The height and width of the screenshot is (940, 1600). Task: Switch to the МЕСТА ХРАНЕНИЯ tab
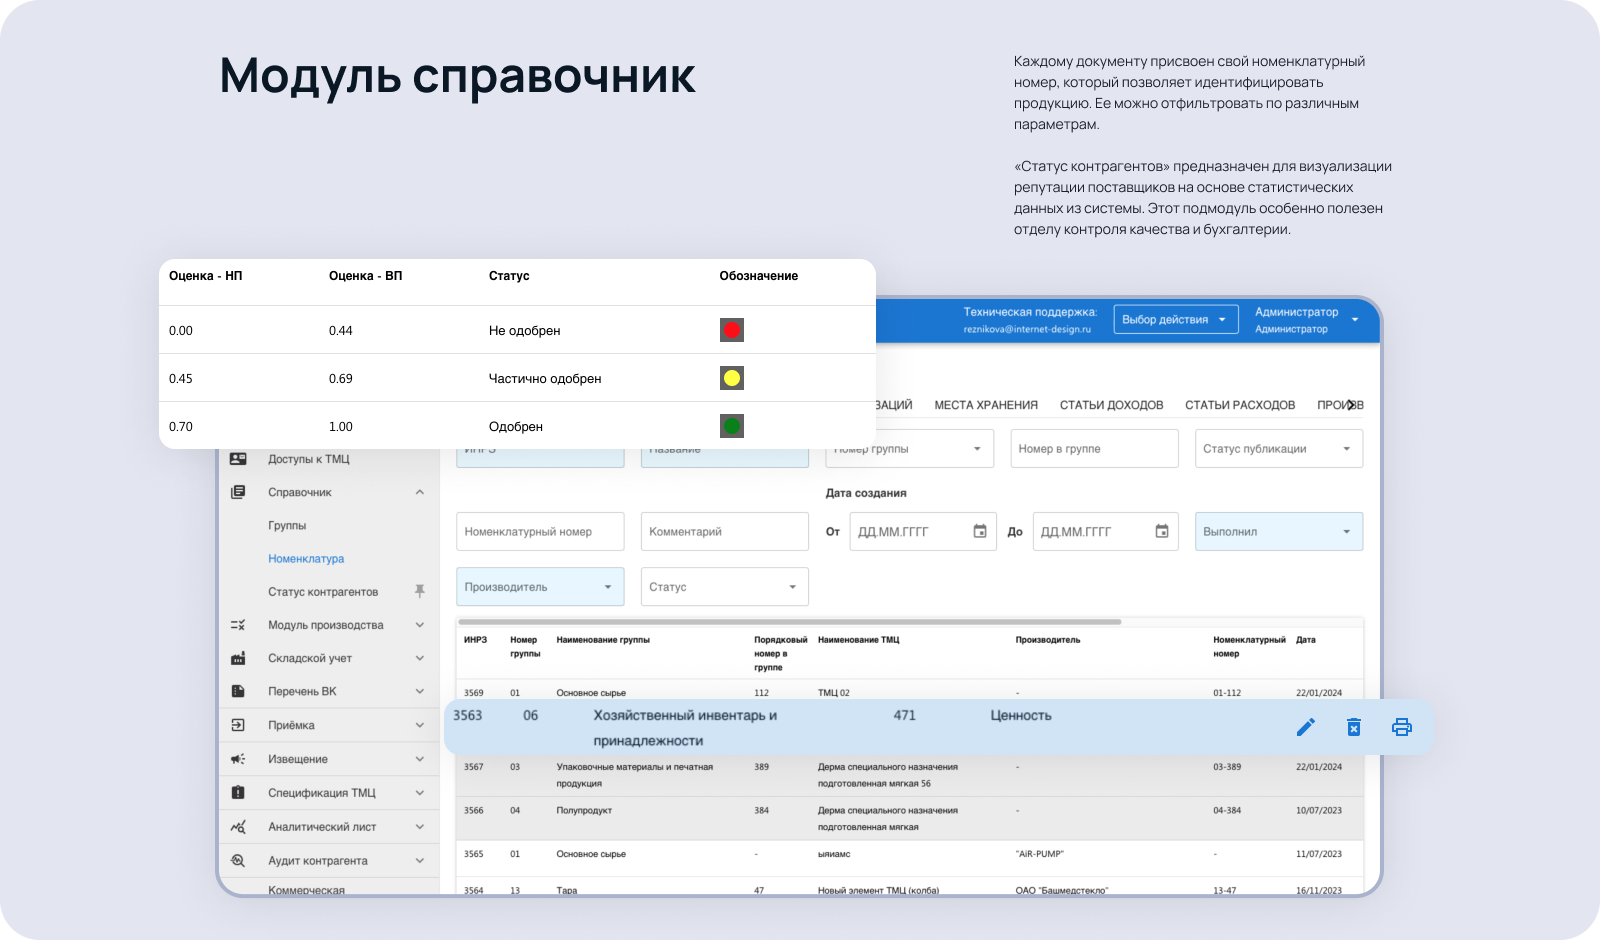[x=985, y=405]
